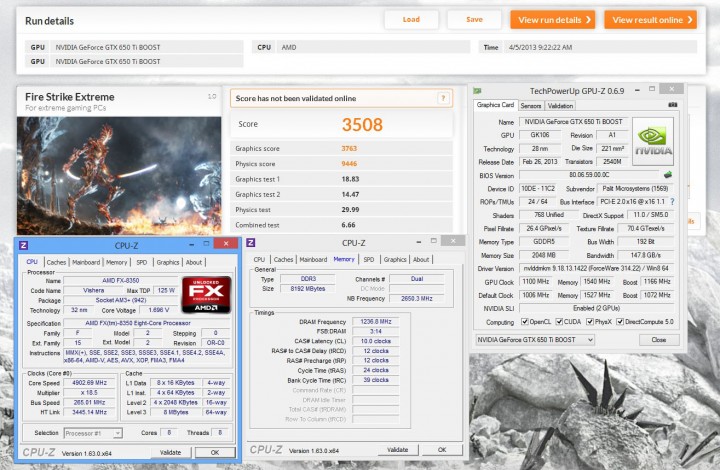
Task: Close the left CPU-Z window
Action: pos(226,244)
